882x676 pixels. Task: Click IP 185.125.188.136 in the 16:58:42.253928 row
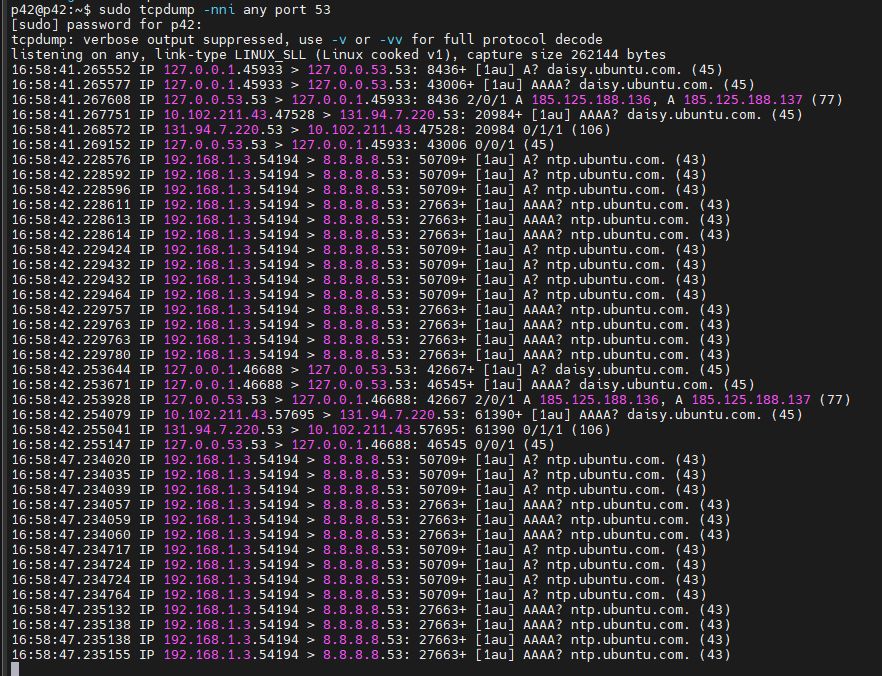(x=599, y=400)
